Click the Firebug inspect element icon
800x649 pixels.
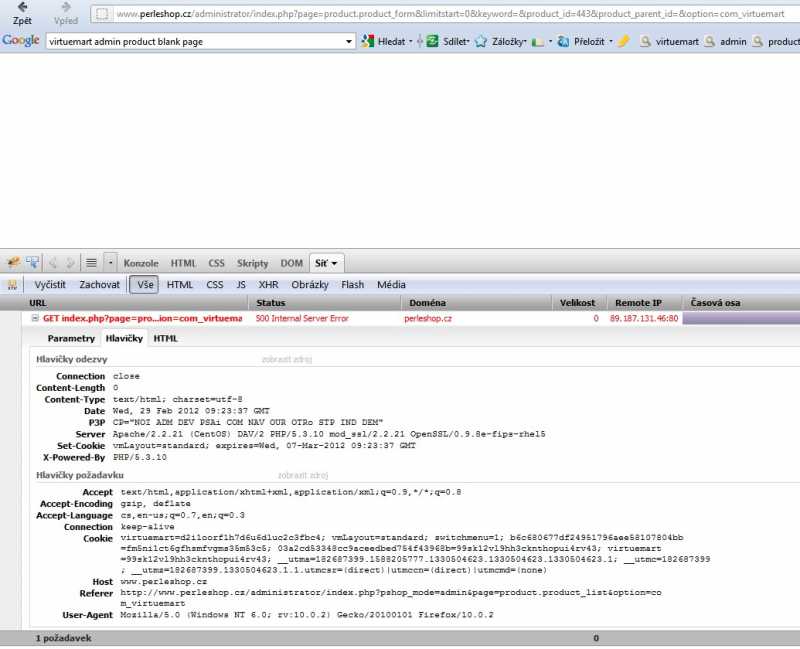point(32,263)
